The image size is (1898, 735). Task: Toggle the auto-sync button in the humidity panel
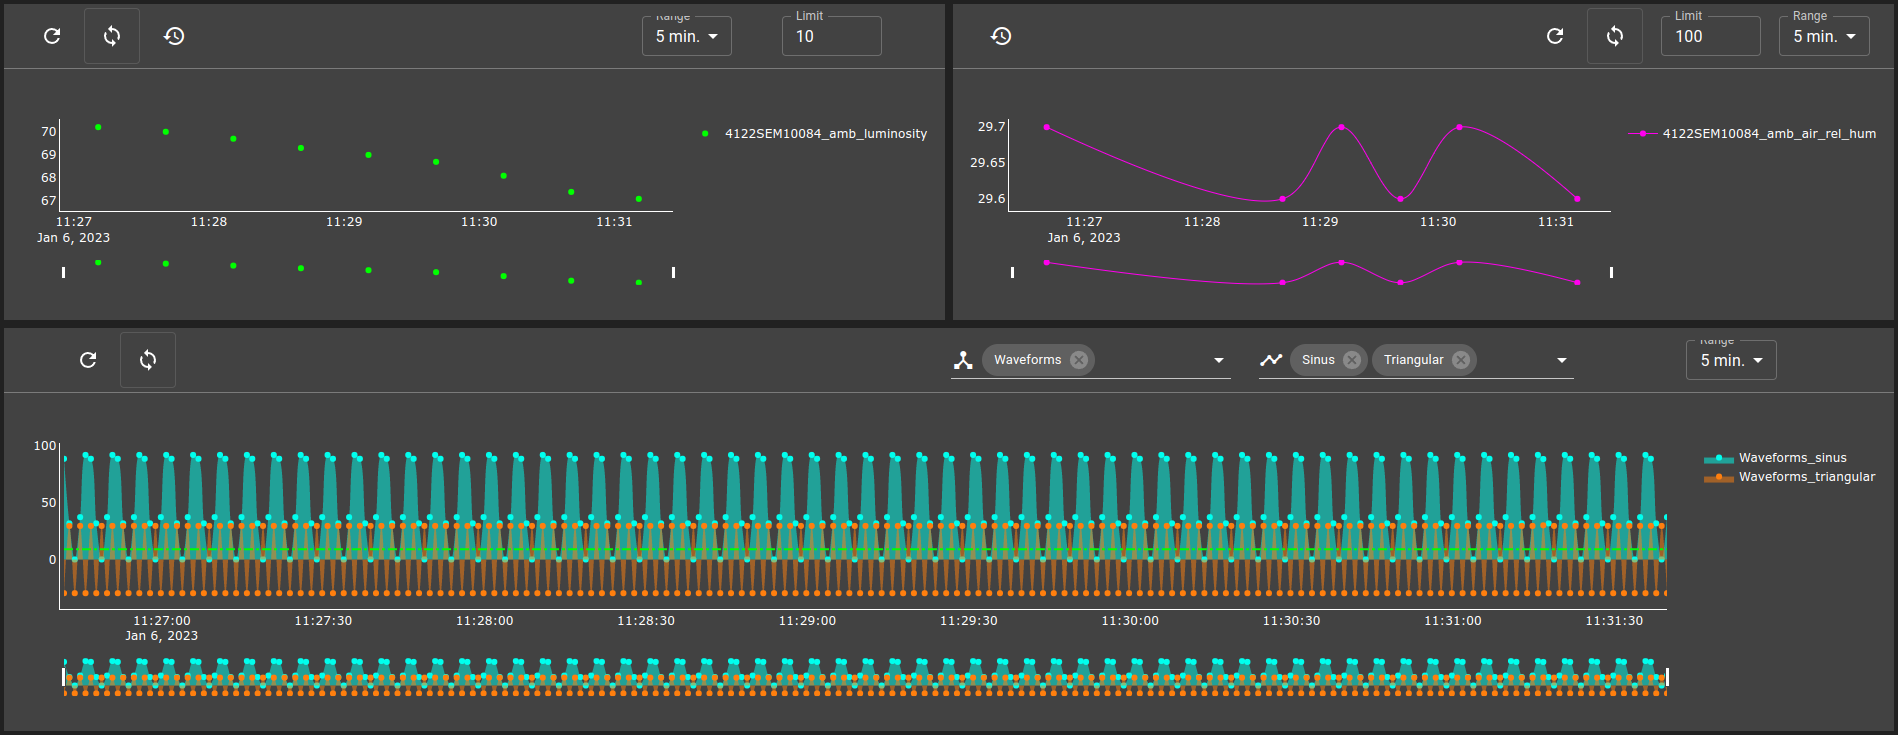click(x=1615, y=36)
